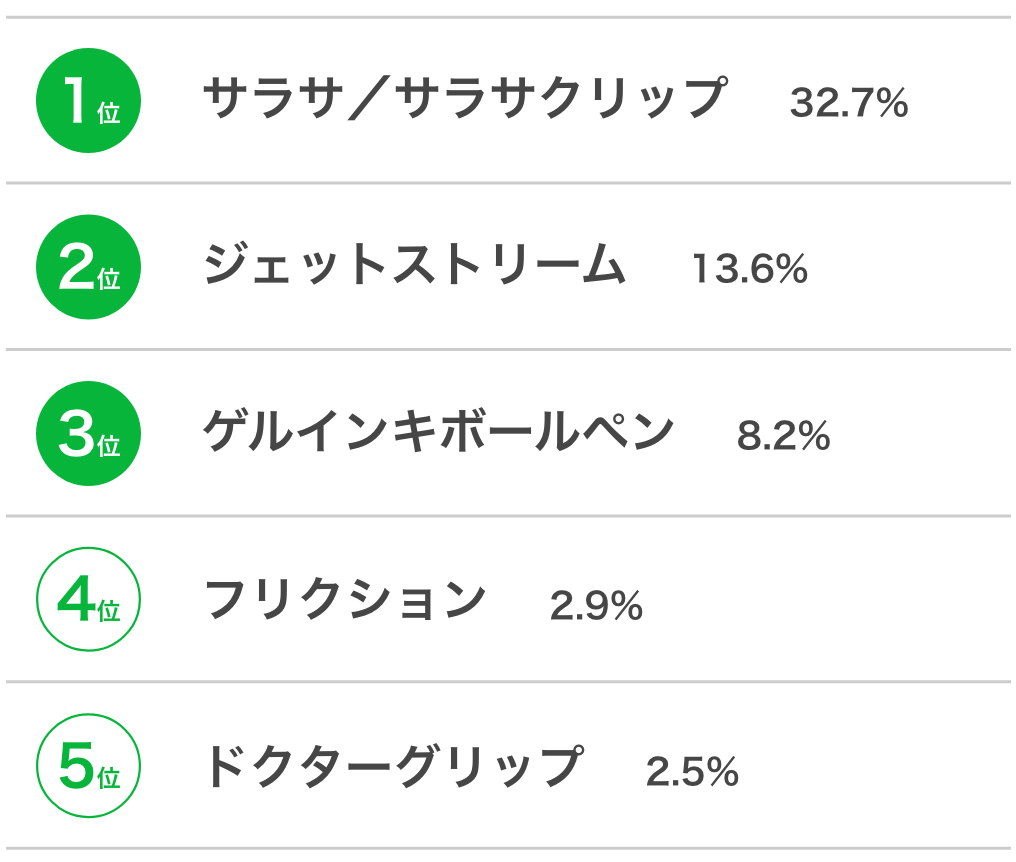Click the 2.9% percentage value

coord(596,605)
